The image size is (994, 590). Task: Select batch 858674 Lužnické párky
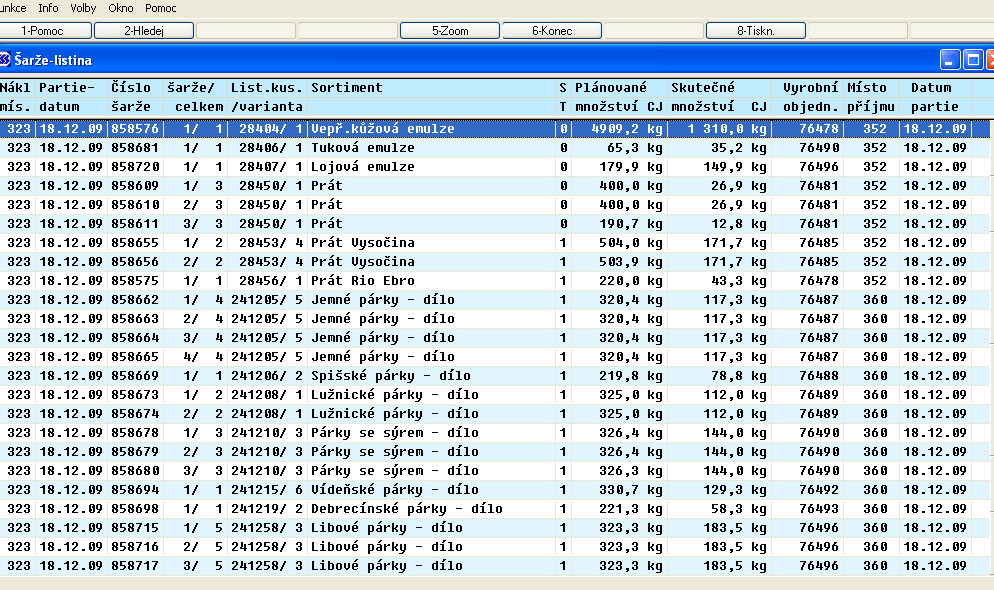pyautogui.click(x=494, y=414)
